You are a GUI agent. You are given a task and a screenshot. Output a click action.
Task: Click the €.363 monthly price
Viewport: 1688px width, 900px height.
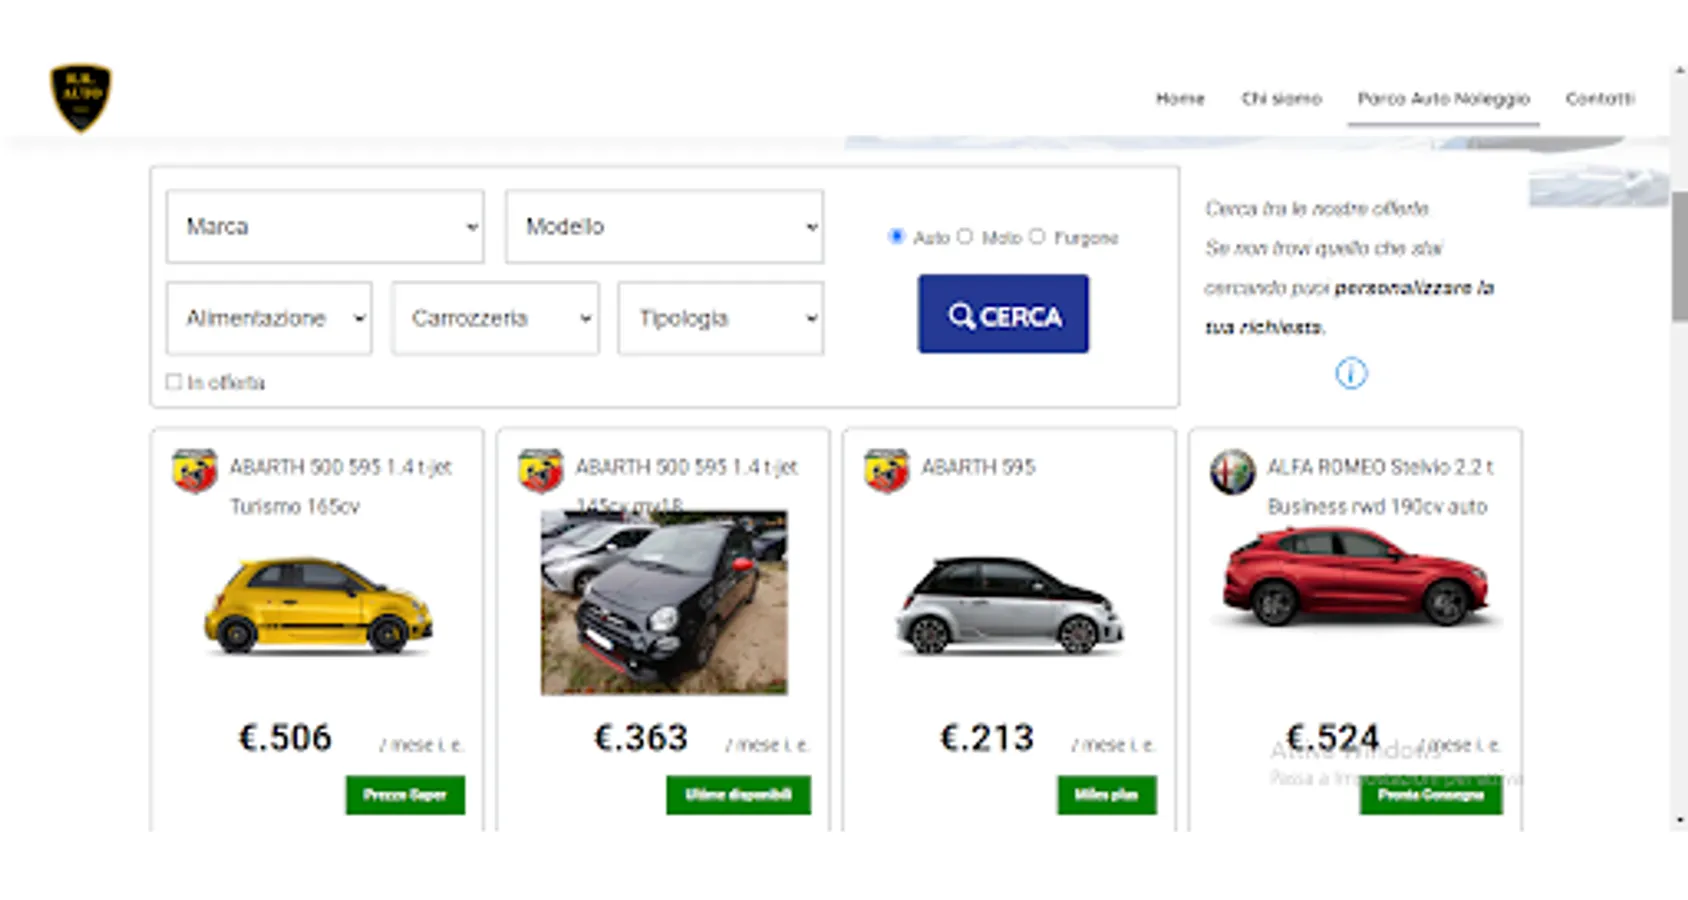(641, 738)
